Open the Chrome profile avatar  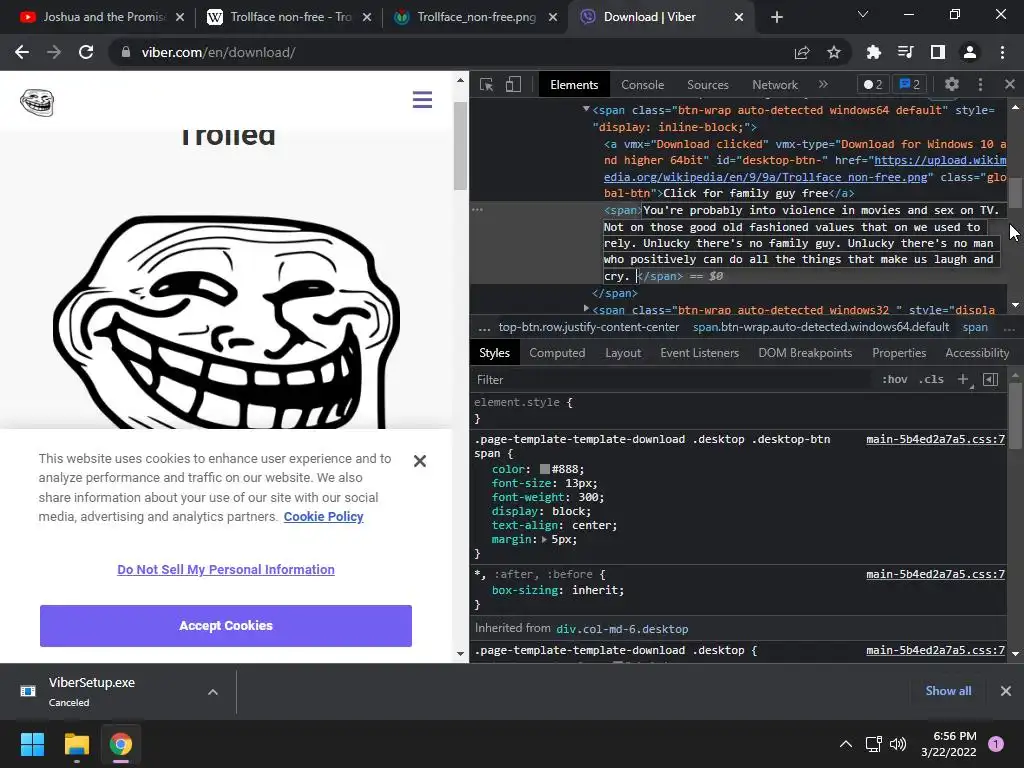(970, 52)
